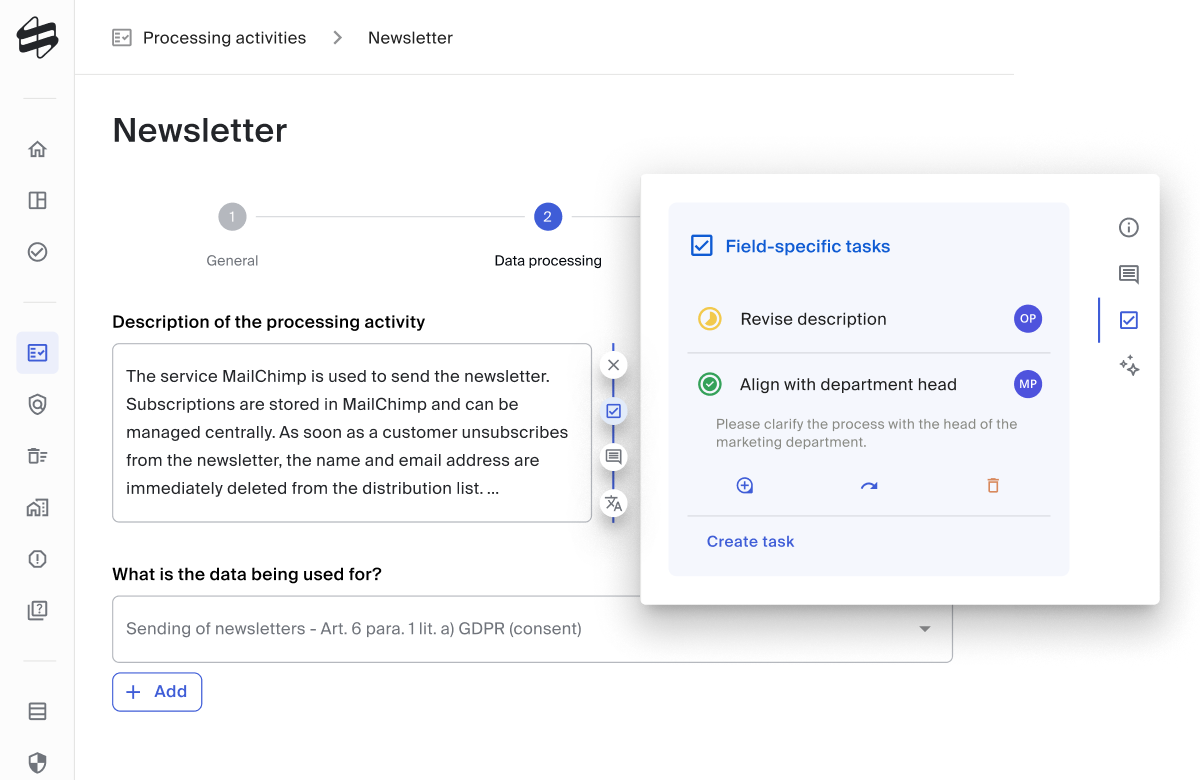Click the Field-specific tasks heading
The width and height of the screenshot is (1200, 780).
point(808,246)
